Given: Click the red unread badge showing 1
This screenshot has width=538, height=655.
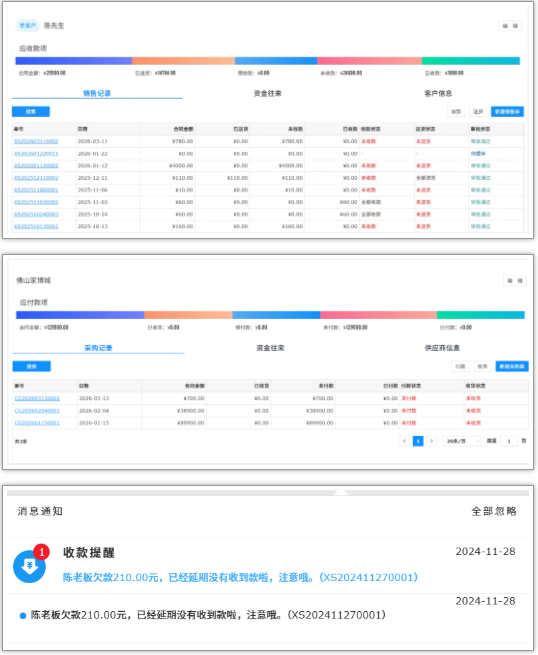Looking at the screenshot, I should coord(41,552).
